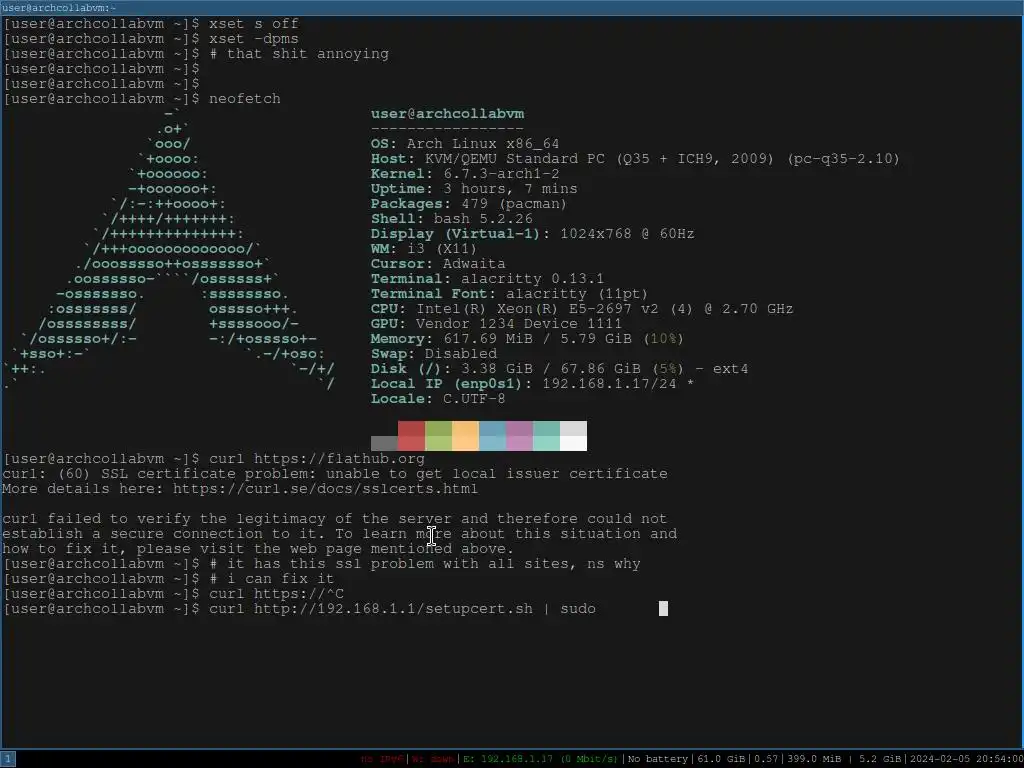This screenshot has height=768, width=1024.
Task: Click the 'neofetch' command
Action: (x=244, y=99)
